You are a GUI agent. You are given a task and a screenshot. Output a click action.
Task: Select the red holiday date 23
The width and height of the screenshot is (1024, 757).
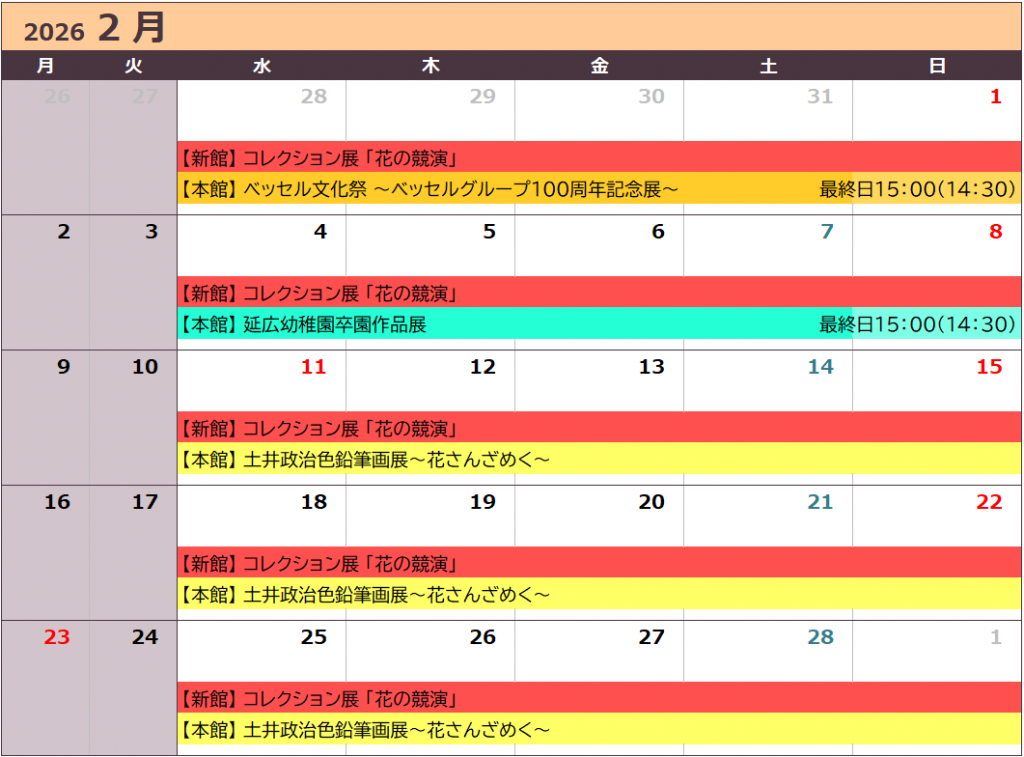click(x=57, y=637)
